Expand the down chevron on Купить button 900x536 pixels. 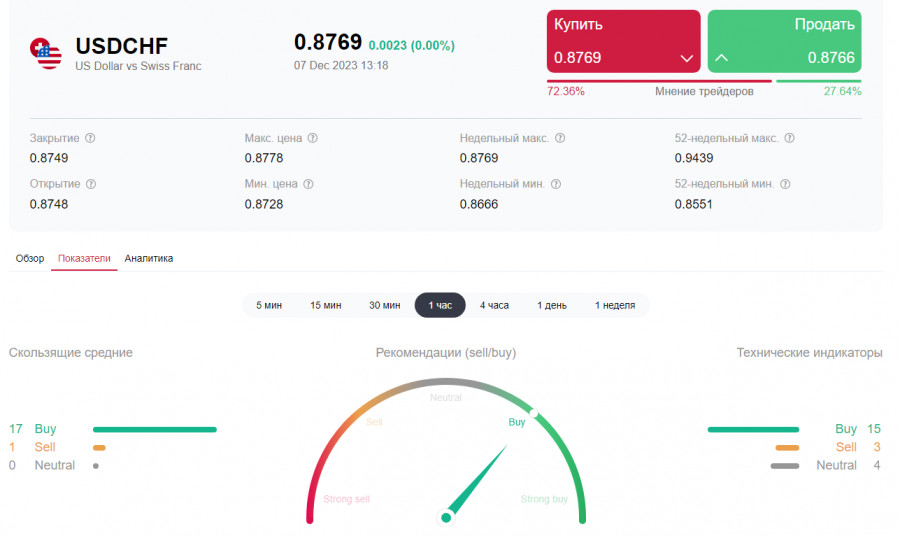coord(686,58)
